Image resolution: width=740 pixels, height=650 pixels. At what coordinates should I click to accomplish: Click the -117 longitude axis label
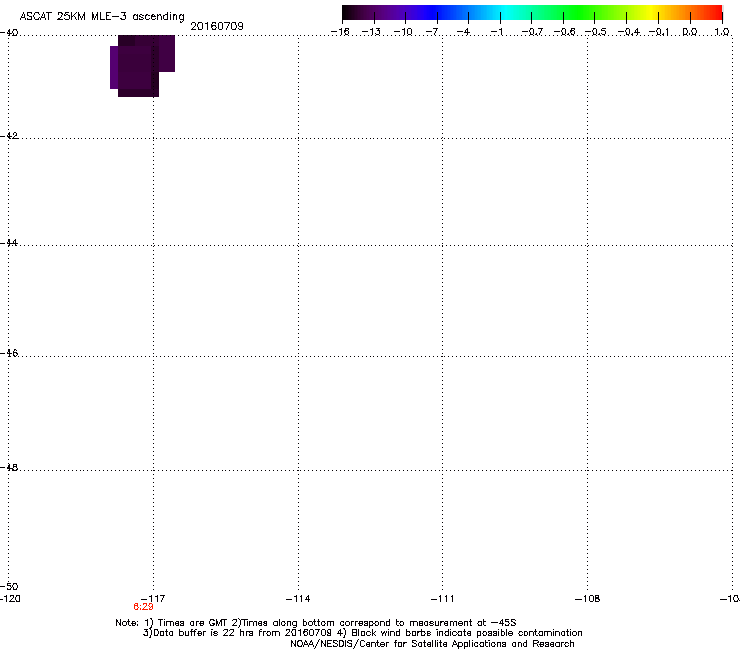[x=153, y=599]
